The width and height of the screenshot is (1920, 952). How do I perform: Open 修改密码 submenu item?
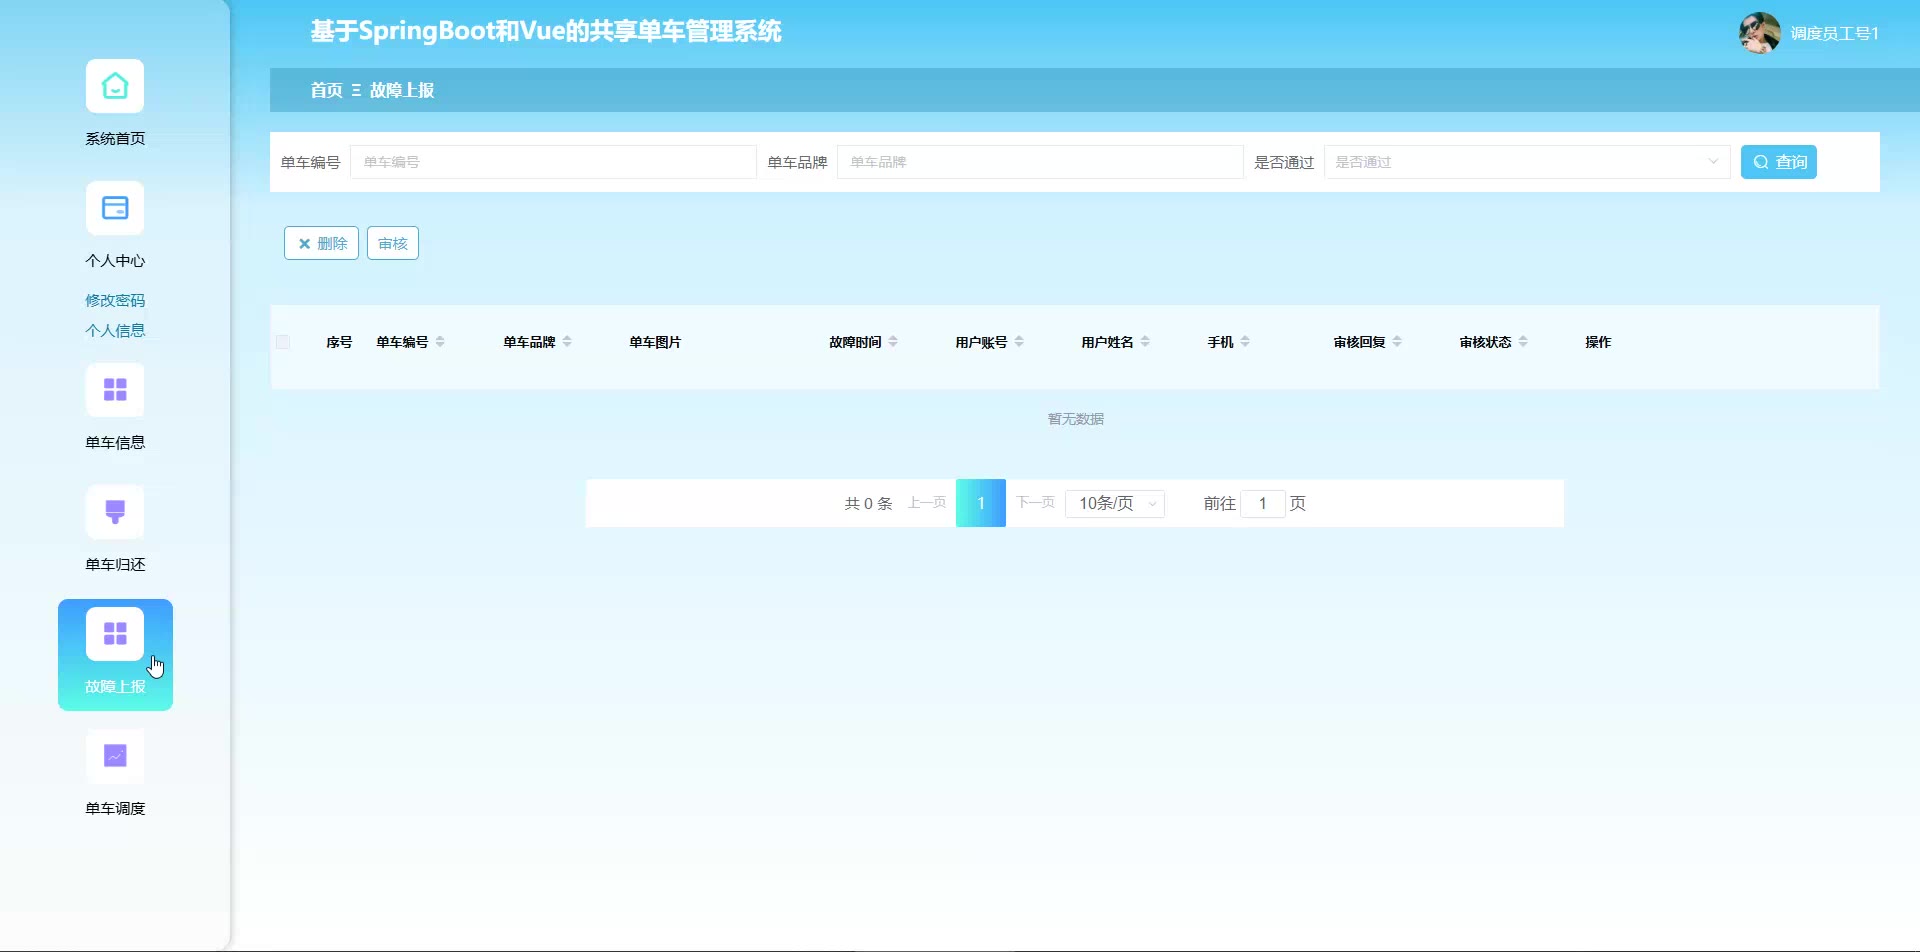(x=115, y=300)
